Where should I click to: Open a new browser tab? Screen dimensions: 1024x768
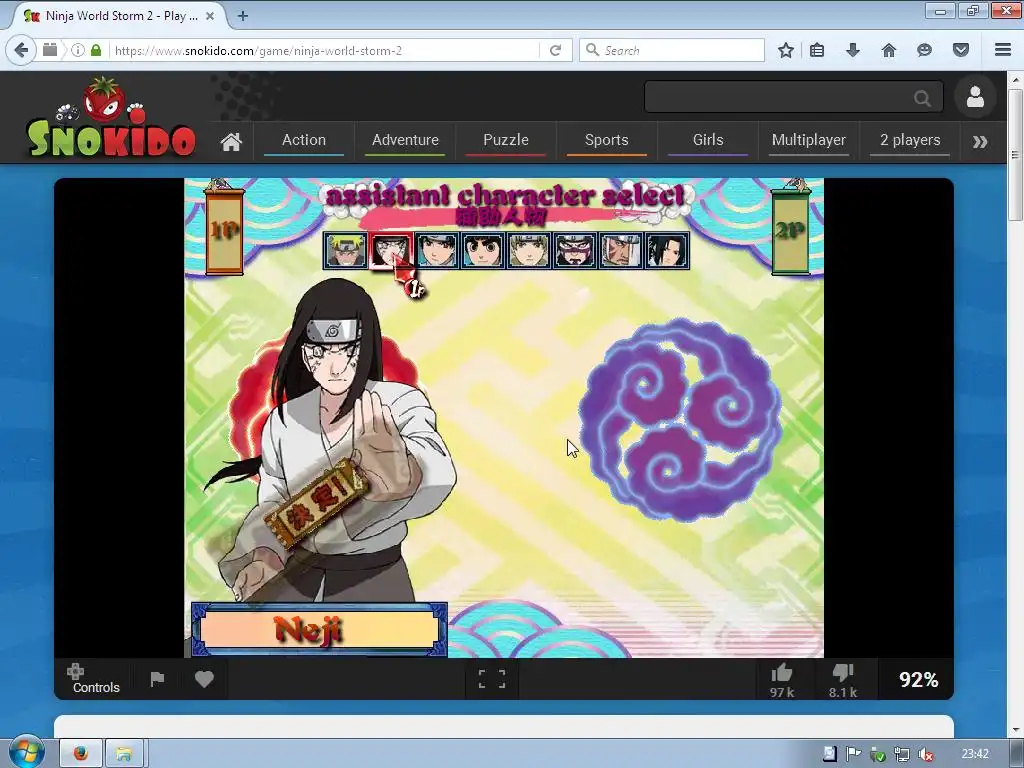(x=242, y=16)
